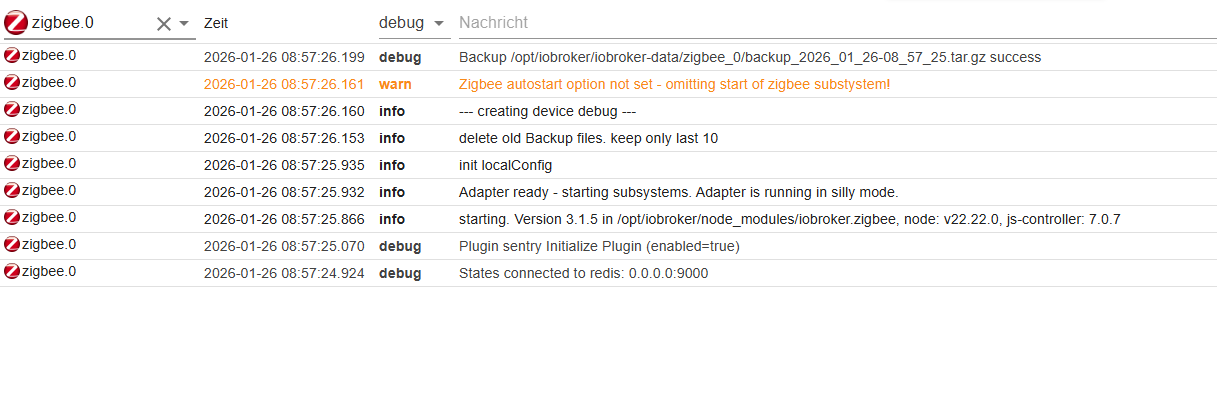
Task: Click the backup tar.gz success message
Action: (749, 57)
